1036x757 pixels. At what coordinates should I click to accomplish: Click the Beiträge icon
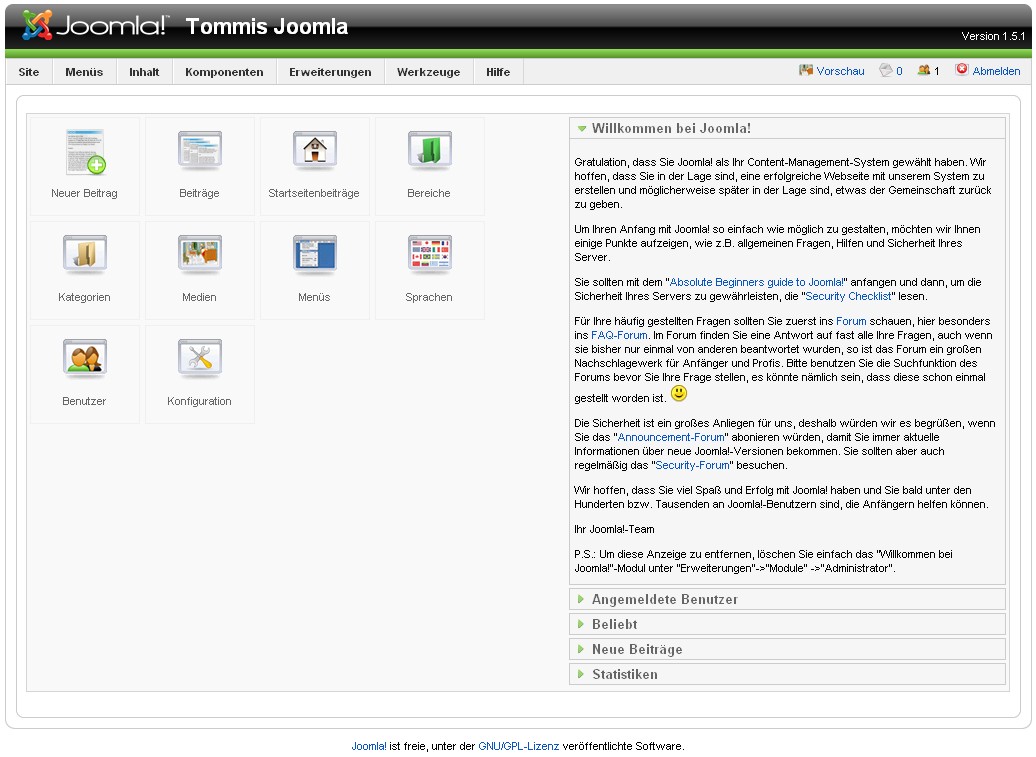[x=200, y=153]
